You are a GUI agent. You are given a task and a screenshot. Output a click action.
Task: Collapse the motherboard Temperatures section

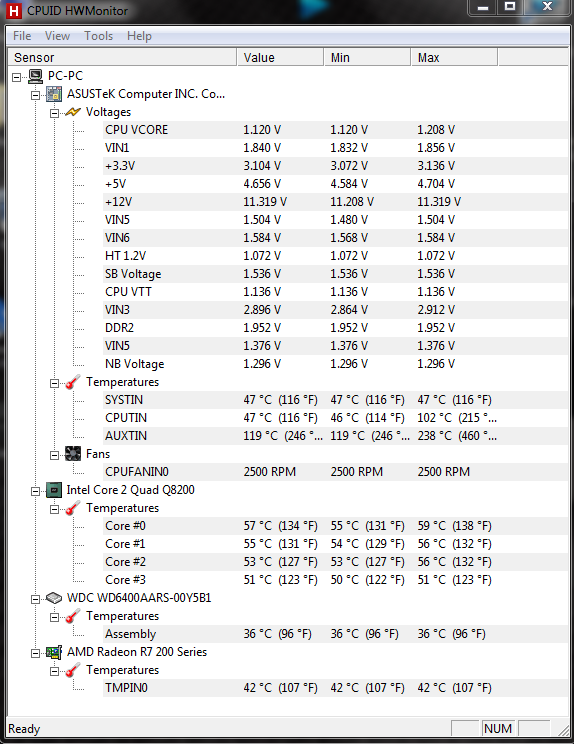tap(55, 383)
